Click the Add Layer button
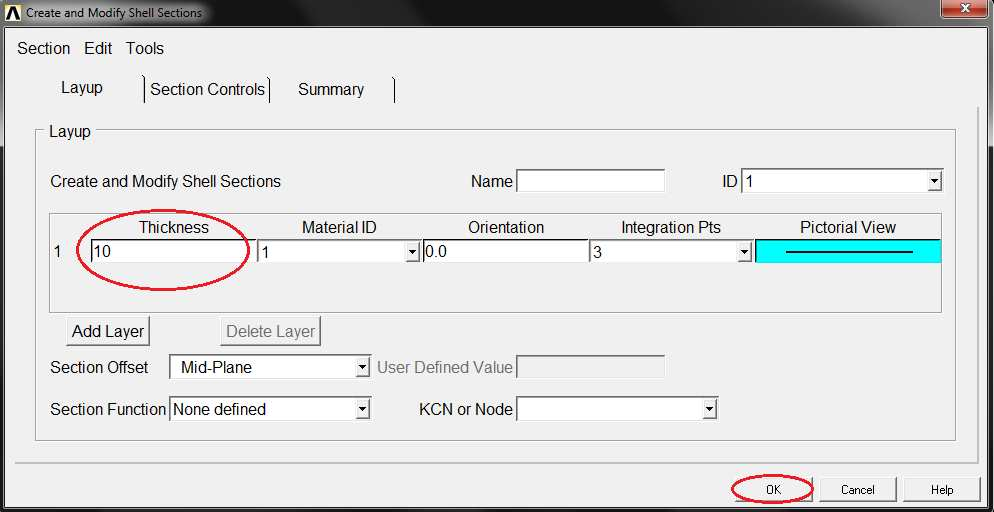 (108, 331)
